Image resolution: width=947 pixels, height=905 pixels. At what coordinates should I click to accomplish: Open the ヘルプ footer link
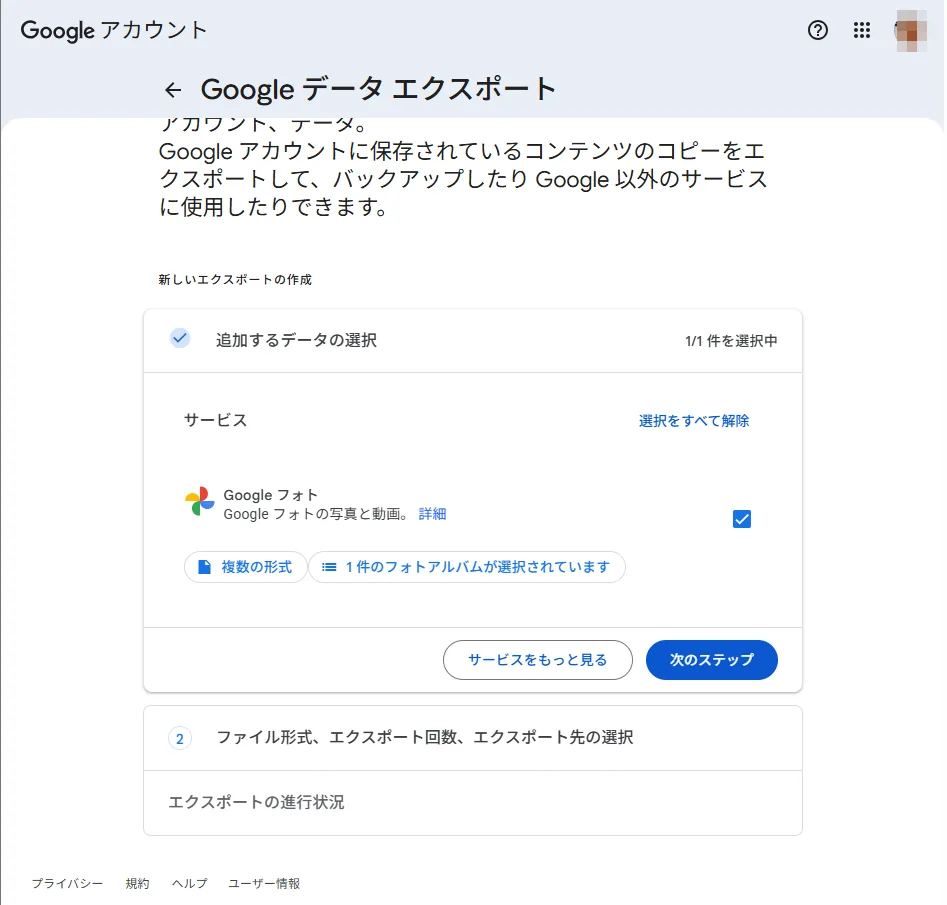[189, 883]
